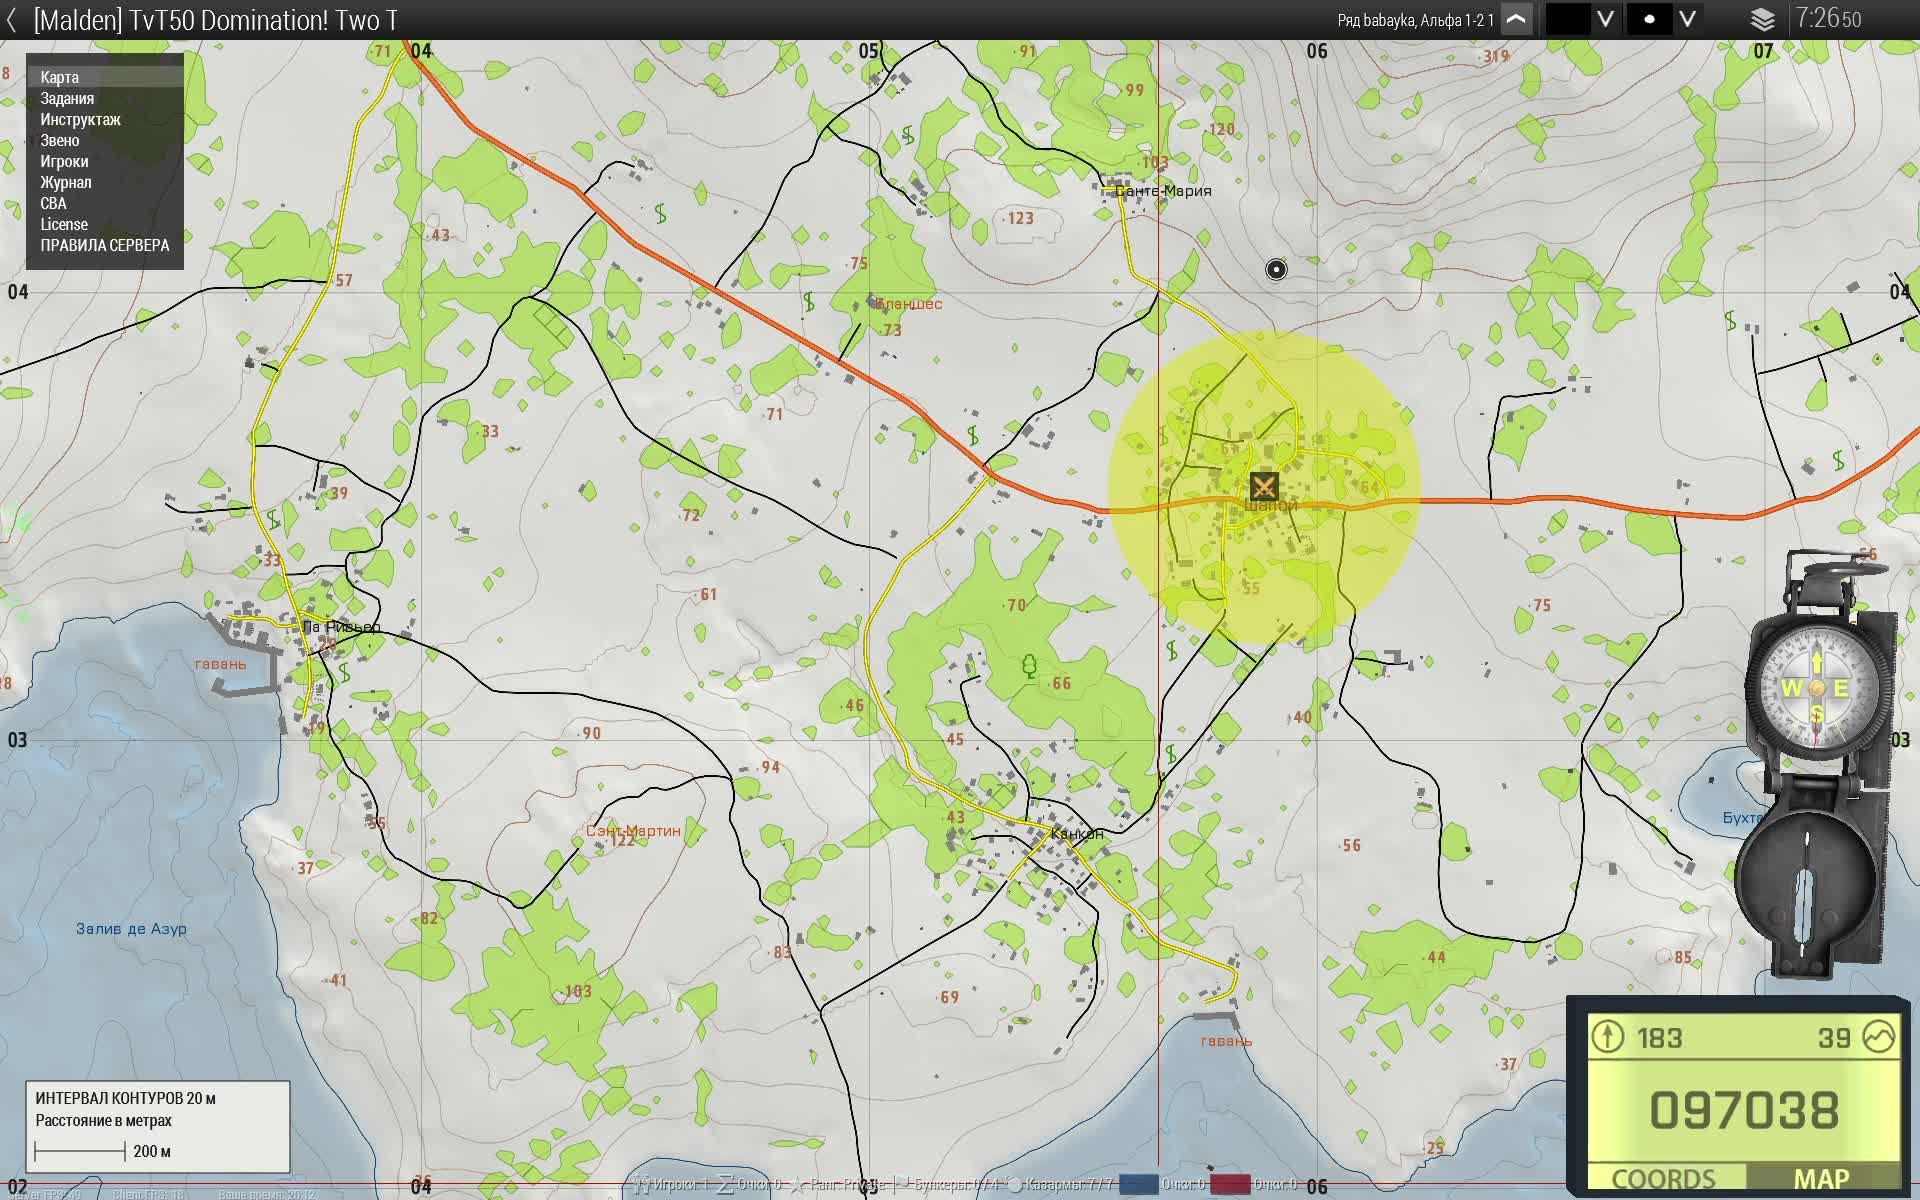Image resolution: width=1920 pixels, height=1200 pixels.
Task: Click the objective marker icon at Шапой
Action: coord(1264,487)
